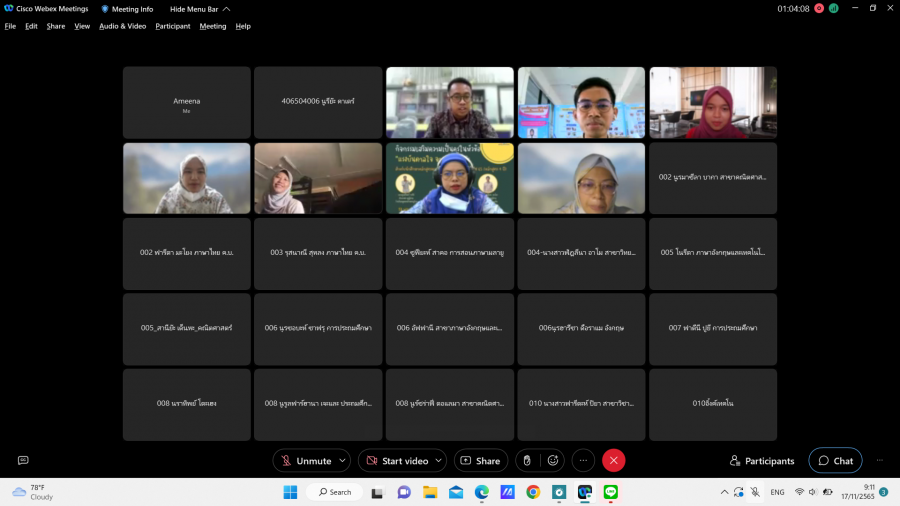Open LINE app from the taskbar

pyautogui.click(x=611, y=492)
